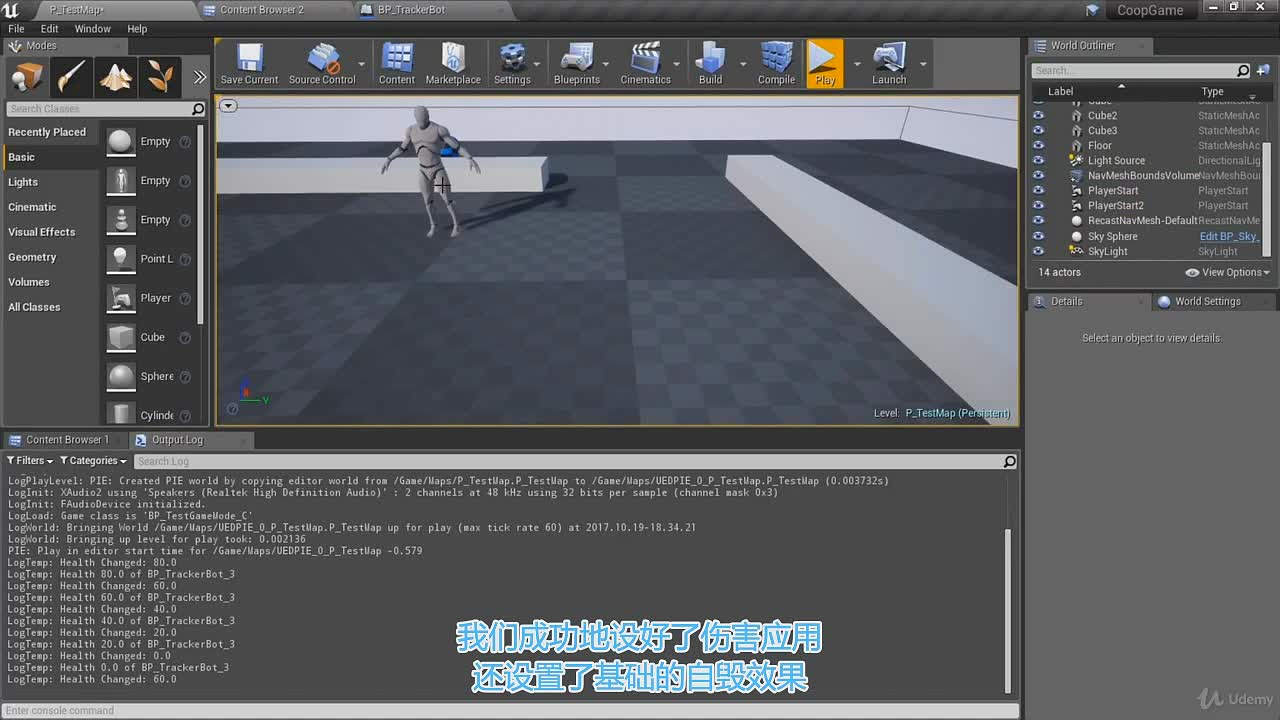Viewport: 1280px width, 720px height.
Task: Start Play in editor
Action: pos(825,64)
